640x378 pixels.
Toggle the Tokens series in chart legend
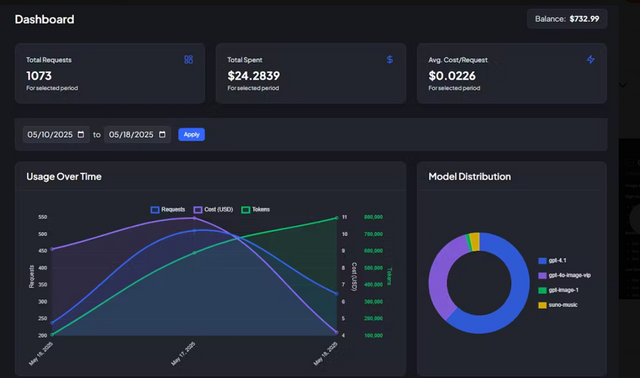pyautogui.click(x=256, y=209)
